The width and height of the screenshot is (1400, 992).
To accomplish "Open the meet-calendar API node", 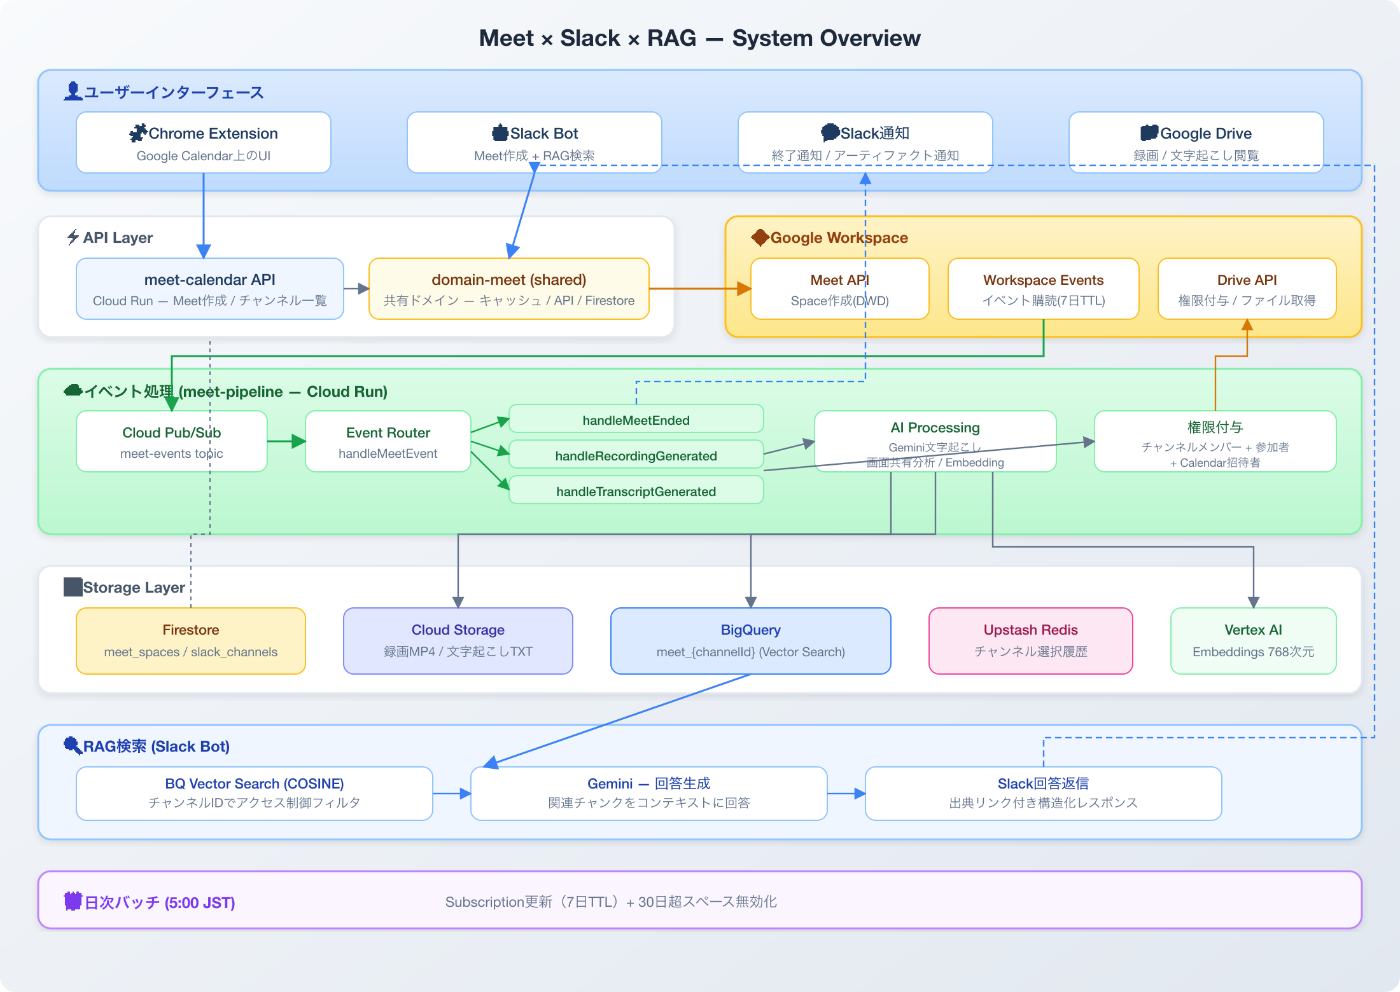I will tap(210, 289).
